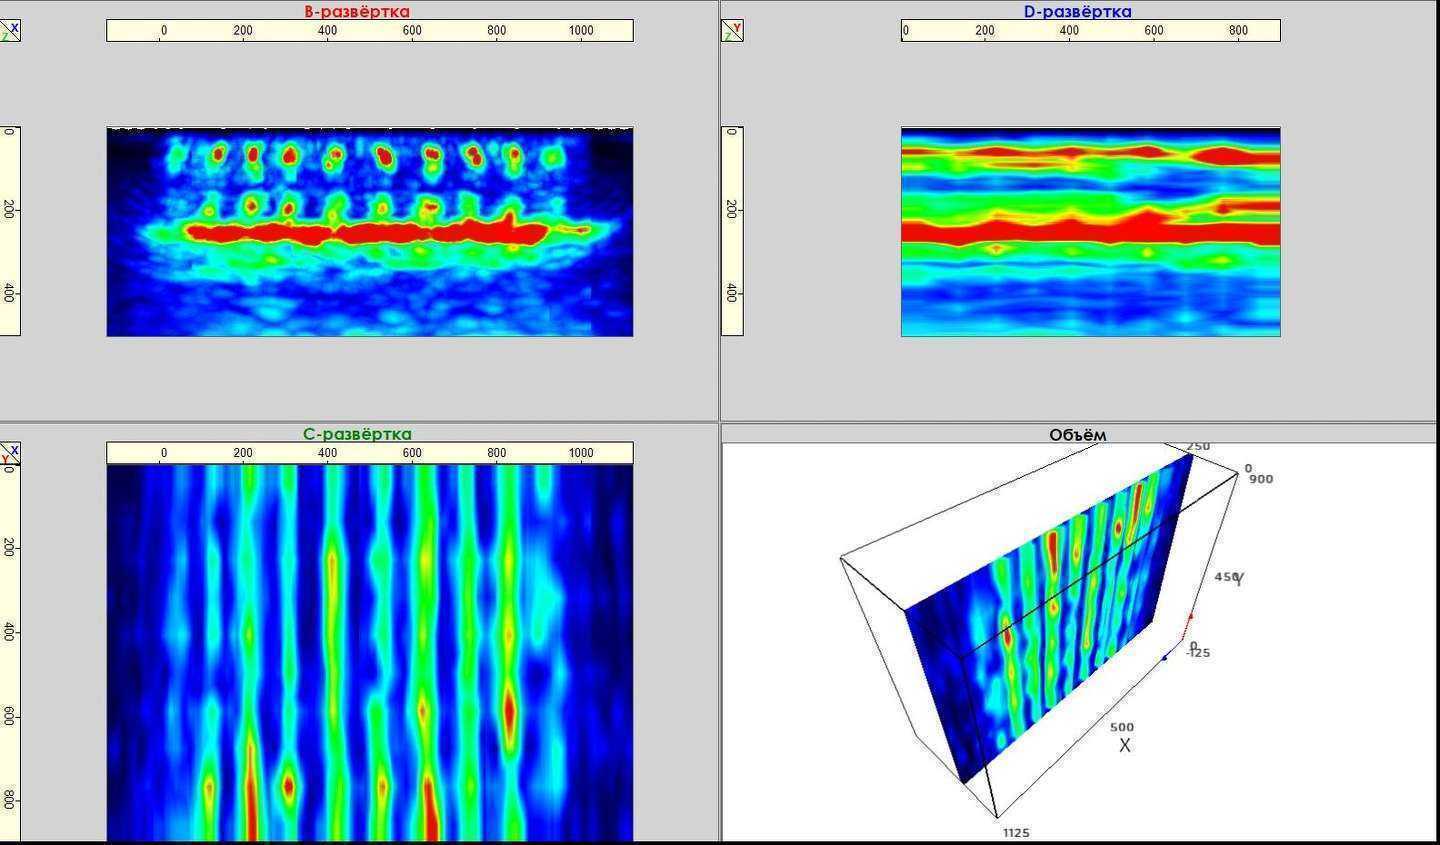Click the C-scan vertical ruler at 600
The height and width of the screenshot is (845, 1440).
(x=9, y=716)
